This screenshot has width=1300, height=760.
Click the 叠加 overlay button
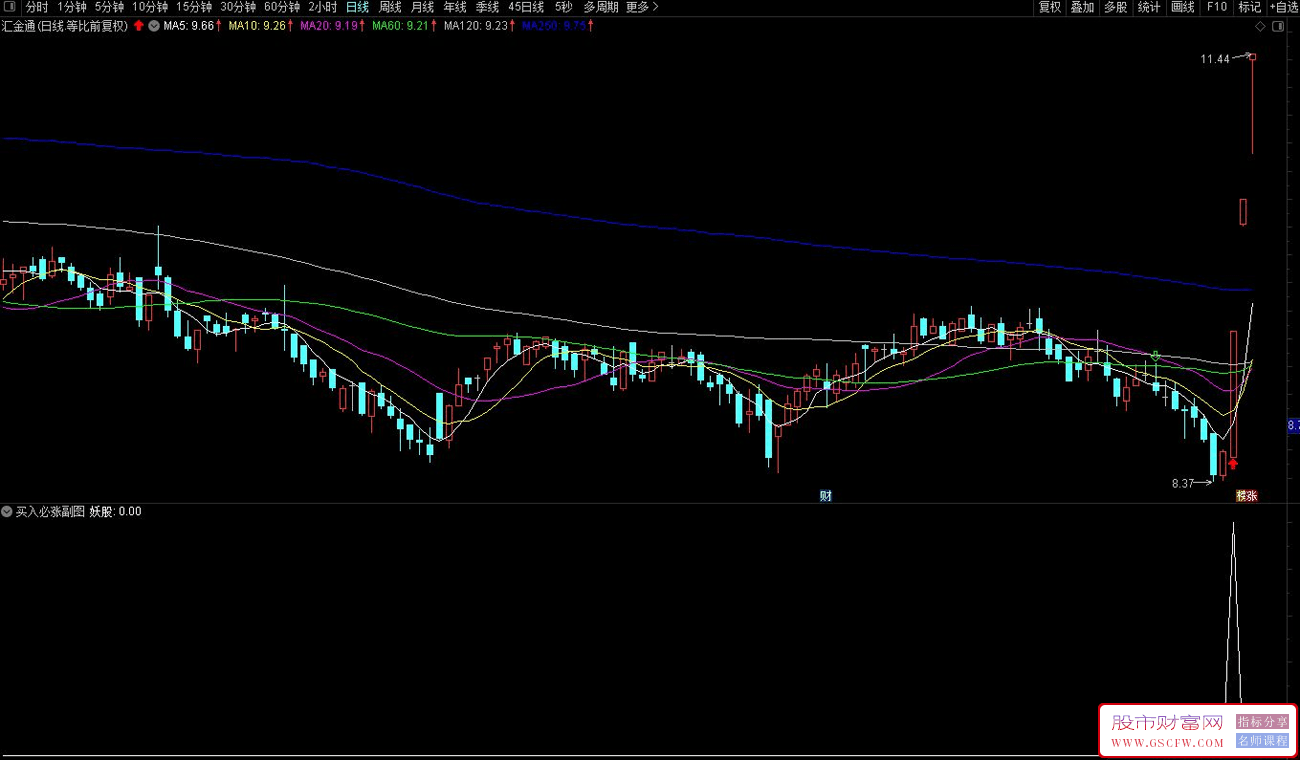click(1082, 7)
